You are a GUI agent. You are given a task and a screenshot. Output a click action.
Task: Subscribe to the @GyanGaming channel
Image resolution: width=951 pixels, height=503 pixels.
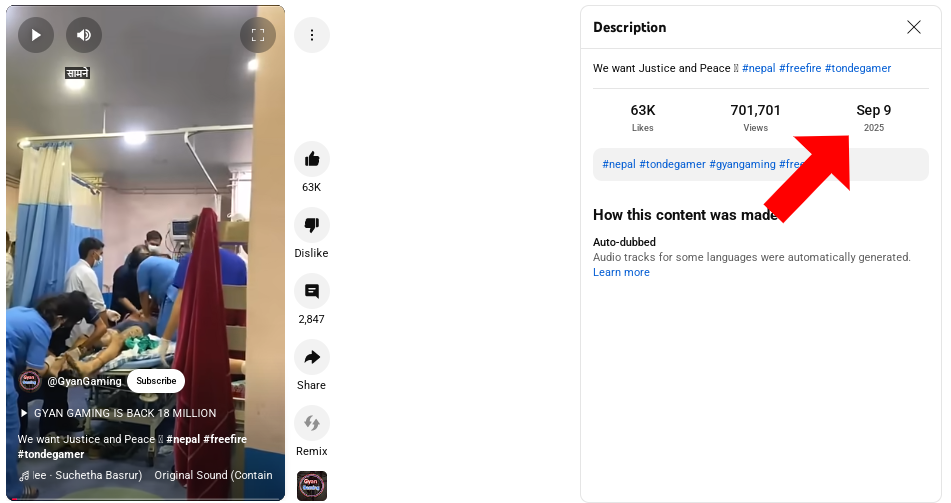[156, 381]
